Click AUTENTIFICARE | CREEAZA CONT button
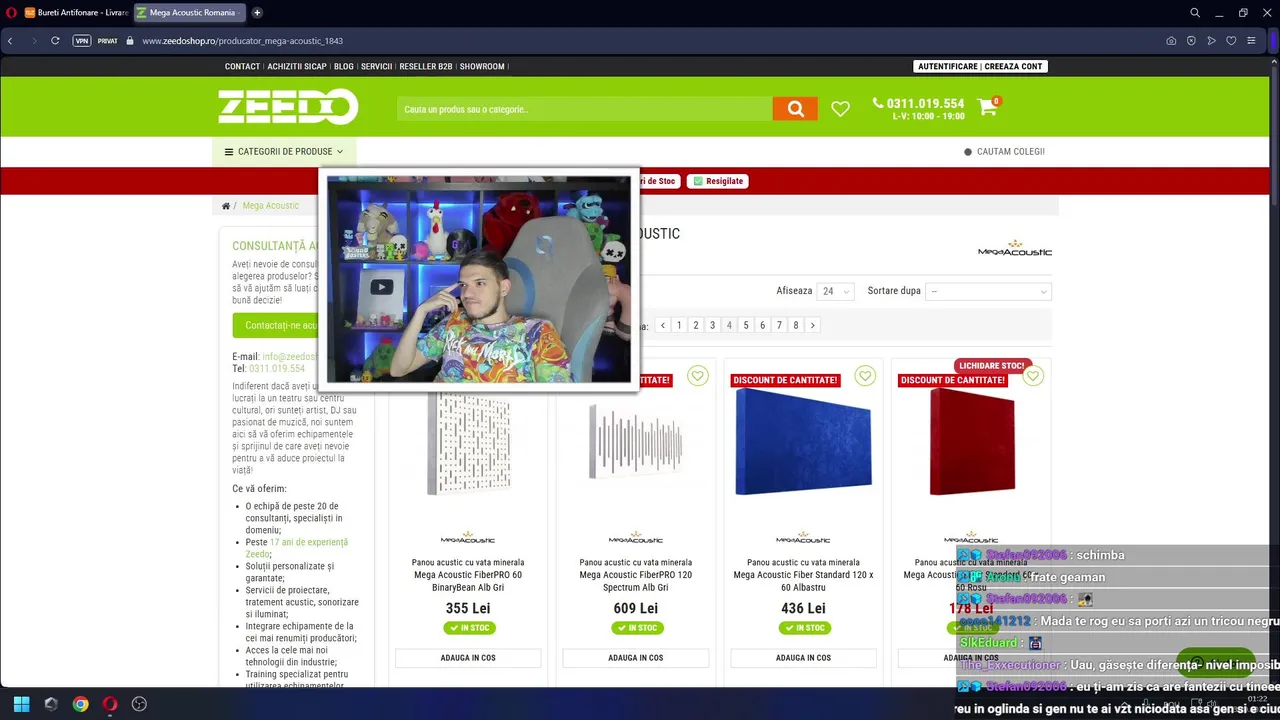This screenshot has width=1280, height=720. click(981, 66)
